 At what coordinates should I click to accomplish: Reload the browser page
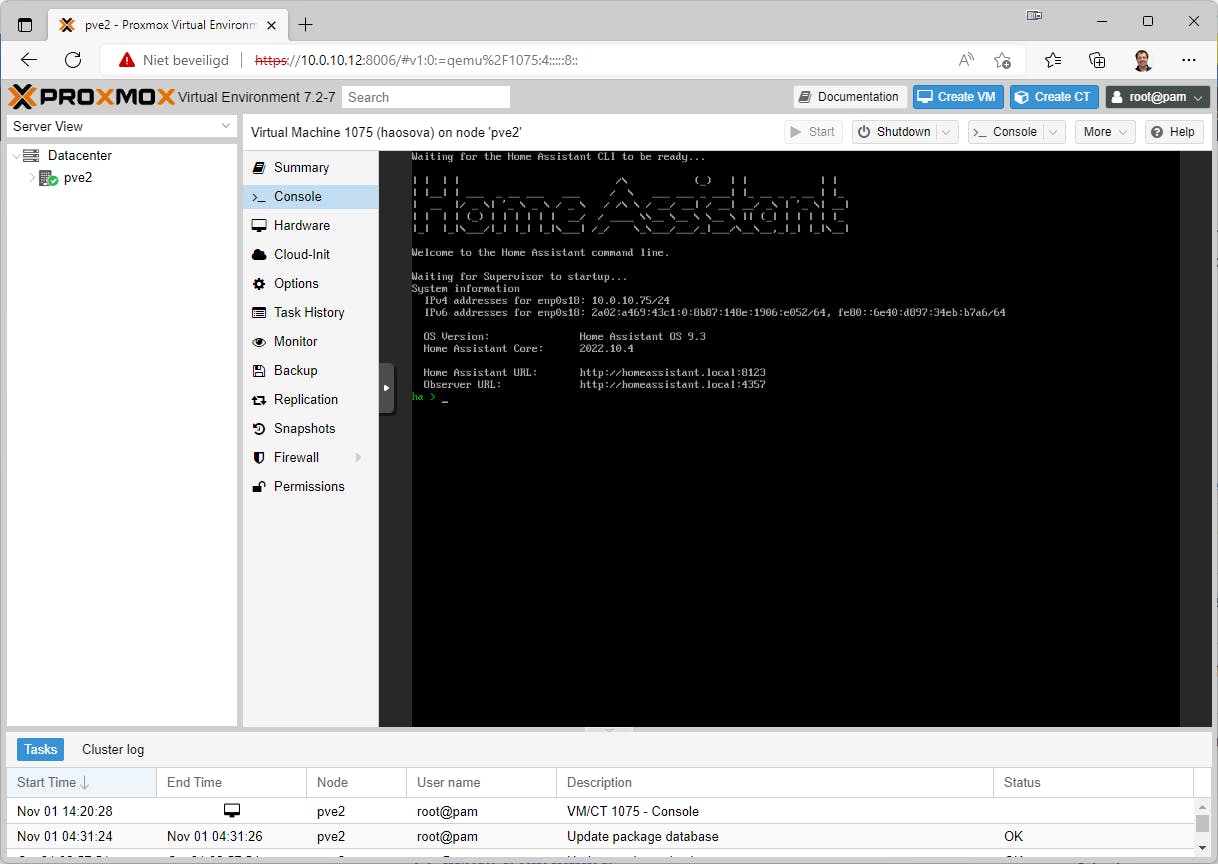pyautogui.click(x=73, y=60)
